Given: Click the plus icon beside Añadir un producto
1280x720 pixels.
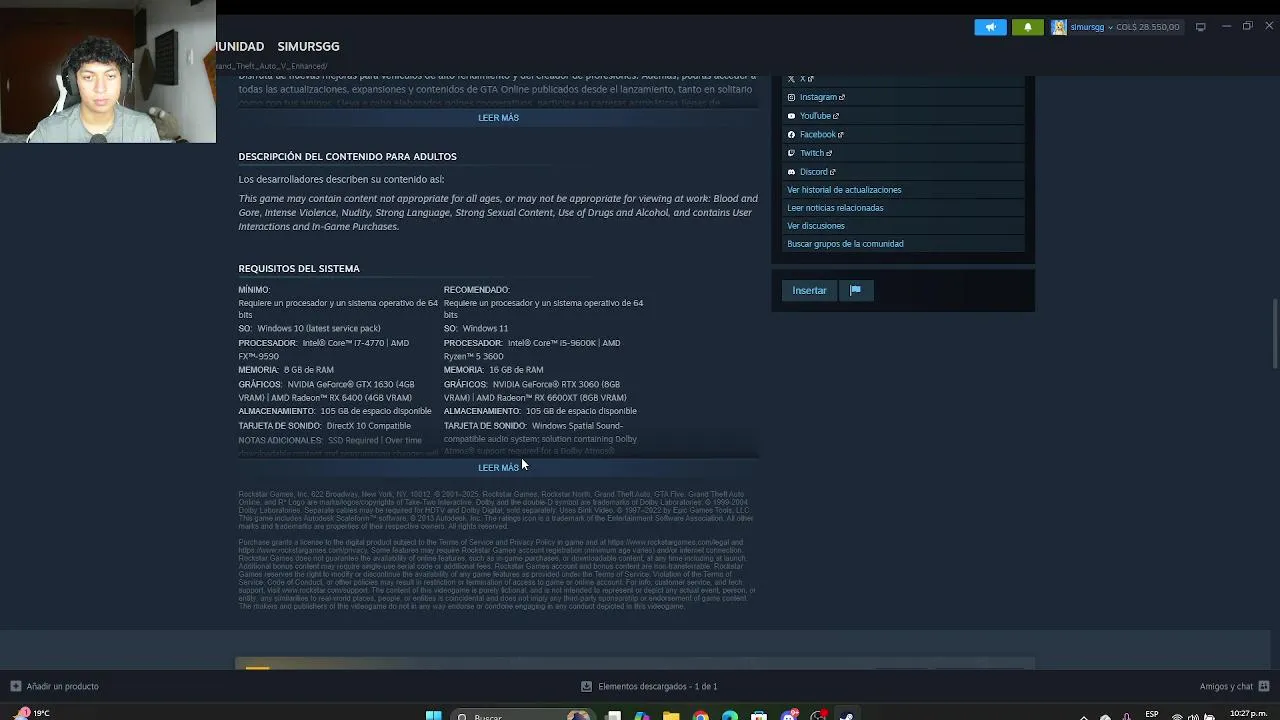Looking at the screenshot, I should [x=15, y=686].
